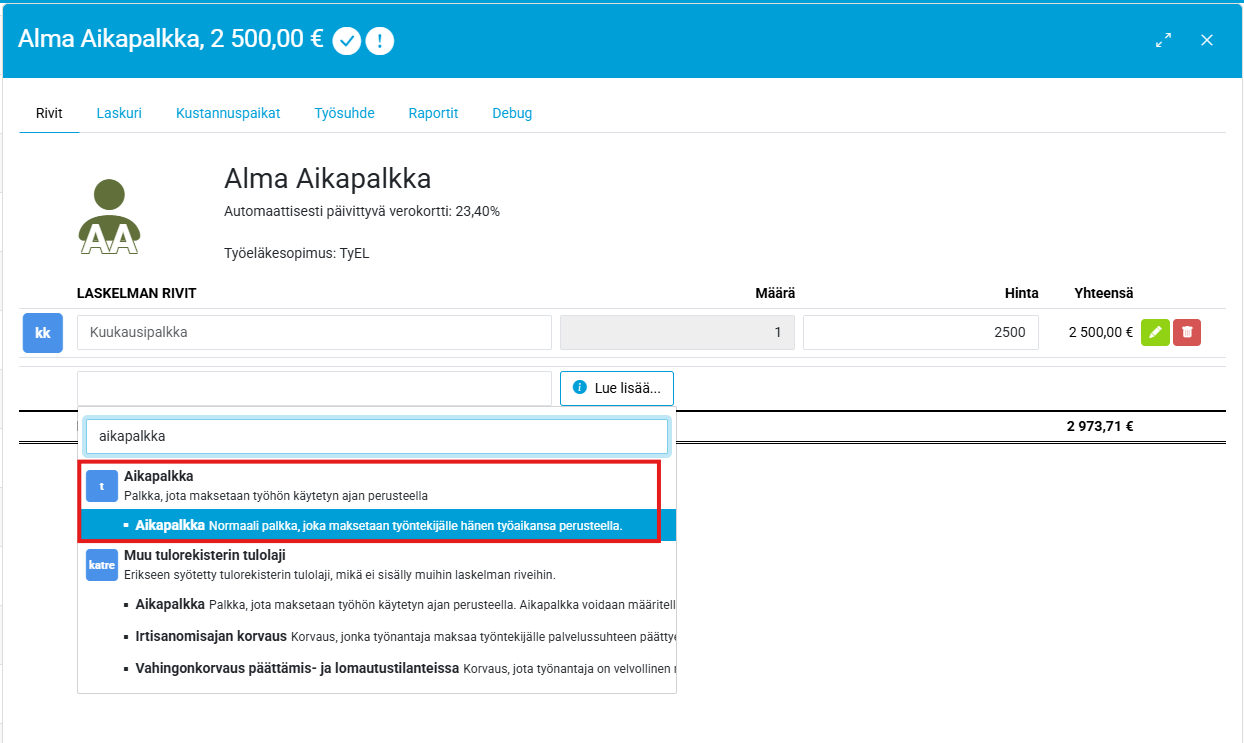Select highlighted Aikapalkka Normaali palkka option
Screen dimensions: 1244x743
point(378,525)
